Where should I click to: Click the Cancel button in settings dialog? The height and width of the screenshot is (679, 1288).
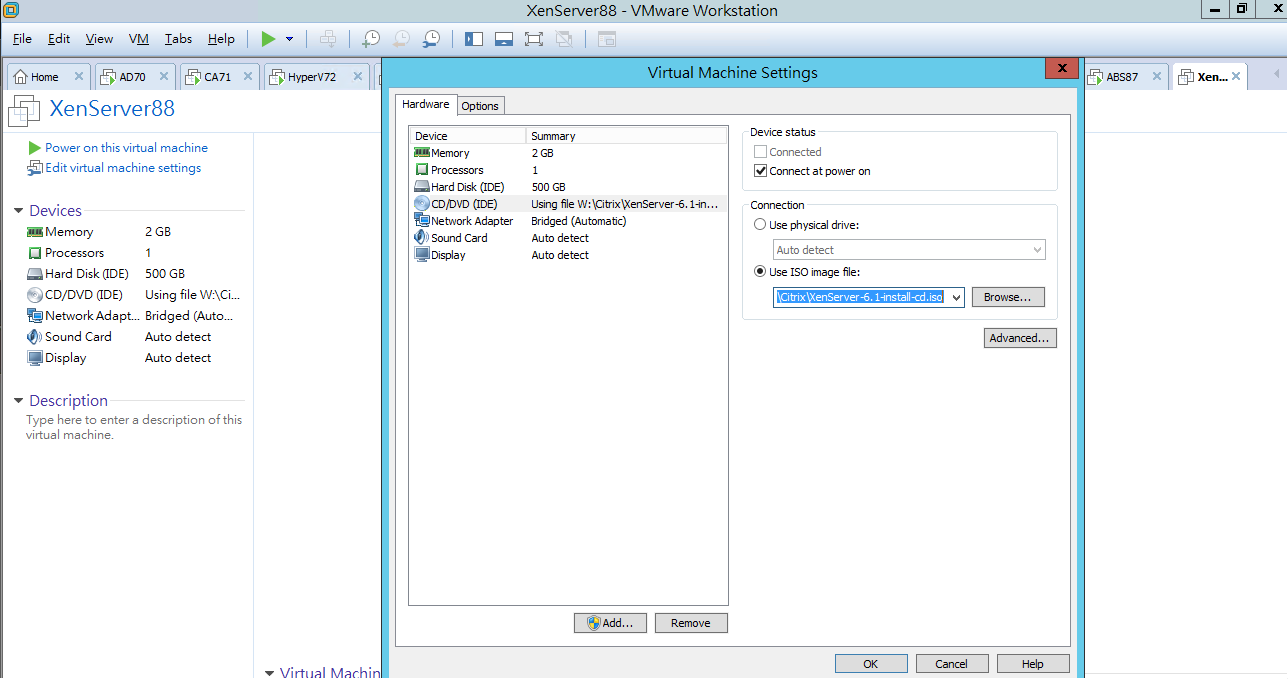[952, 664]
